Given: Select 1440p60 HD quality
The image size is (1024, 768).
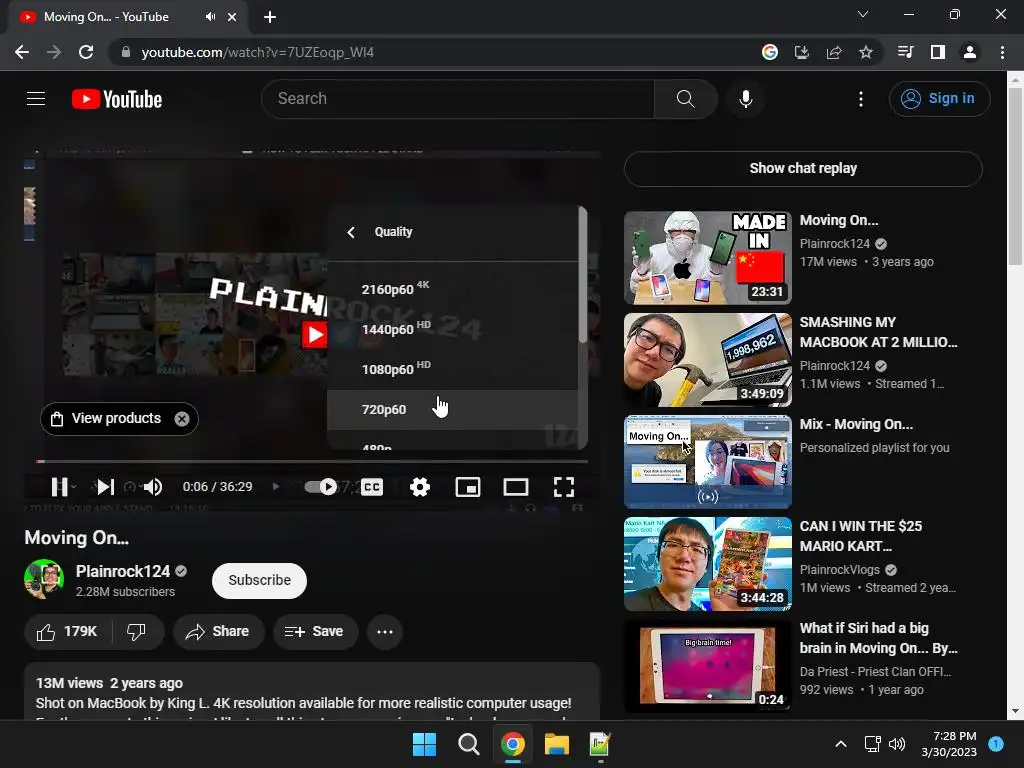Looking at the screenshot, I should point(453,328).
